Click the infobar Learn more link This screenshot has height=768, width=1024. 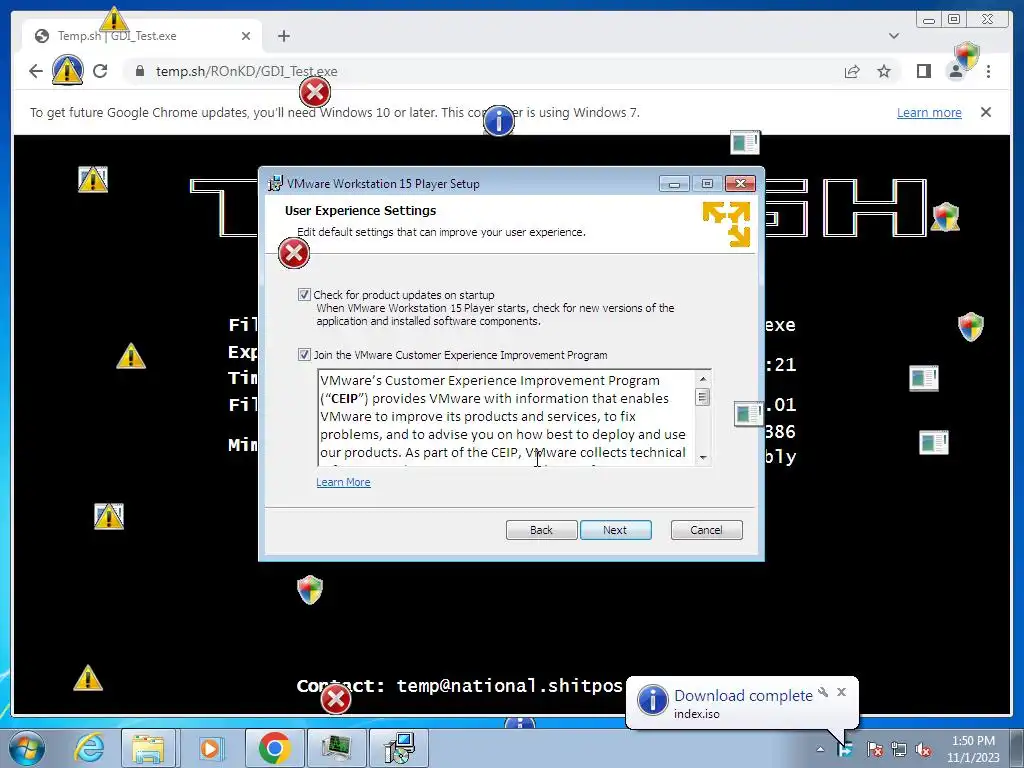pos(929,112)
